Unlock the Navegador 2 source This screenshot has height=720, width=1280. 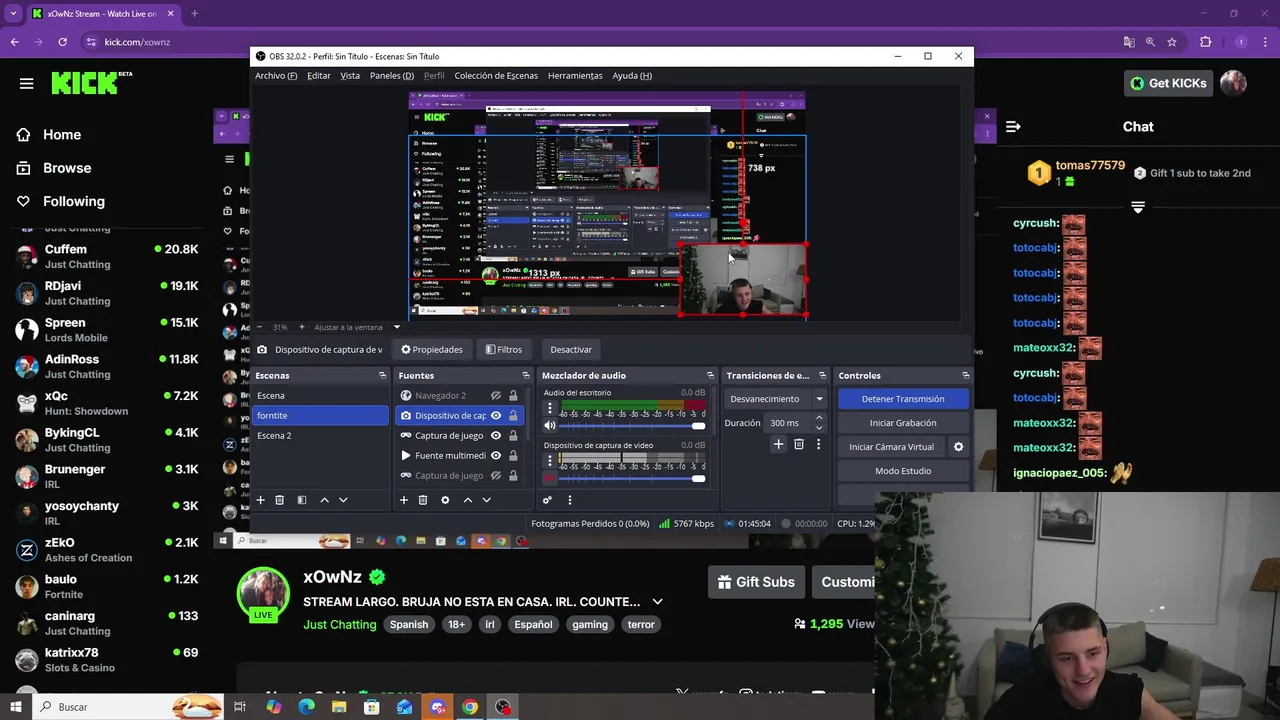[513, 395]
